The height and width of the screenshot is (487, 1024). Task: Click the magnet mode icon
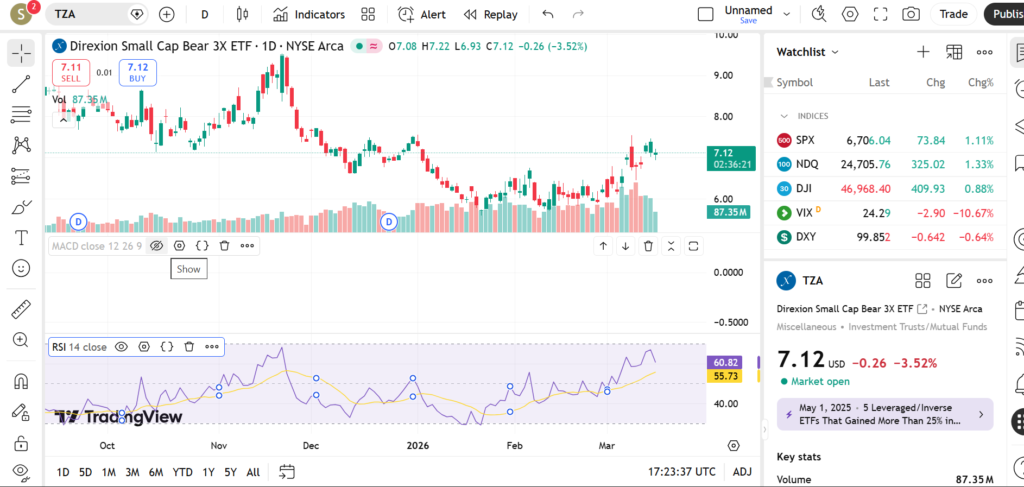click(21, 382)
